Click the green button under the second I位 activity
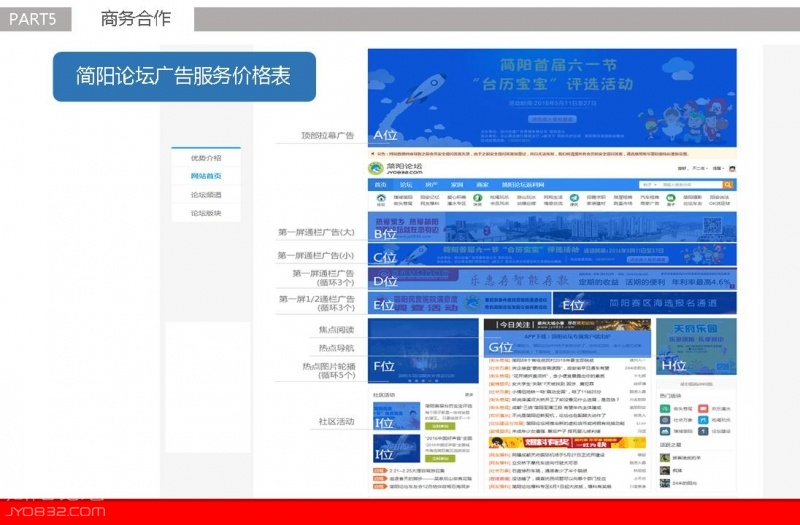Viewport: 800px width, 525px height. [440, 458]
